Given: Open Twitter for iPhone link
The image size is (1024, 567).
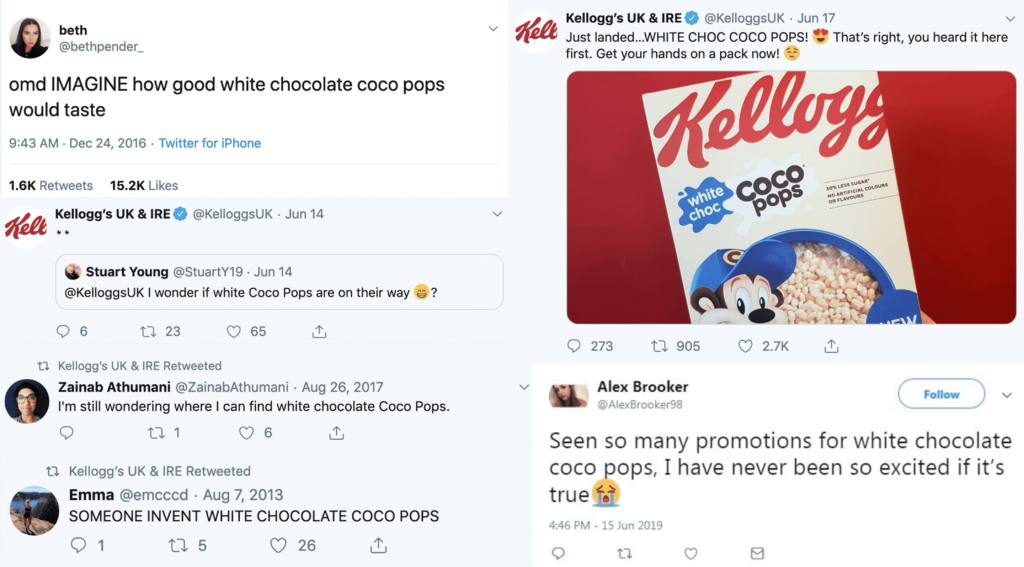Looking at the screenshot, I should tap(209, 143).
